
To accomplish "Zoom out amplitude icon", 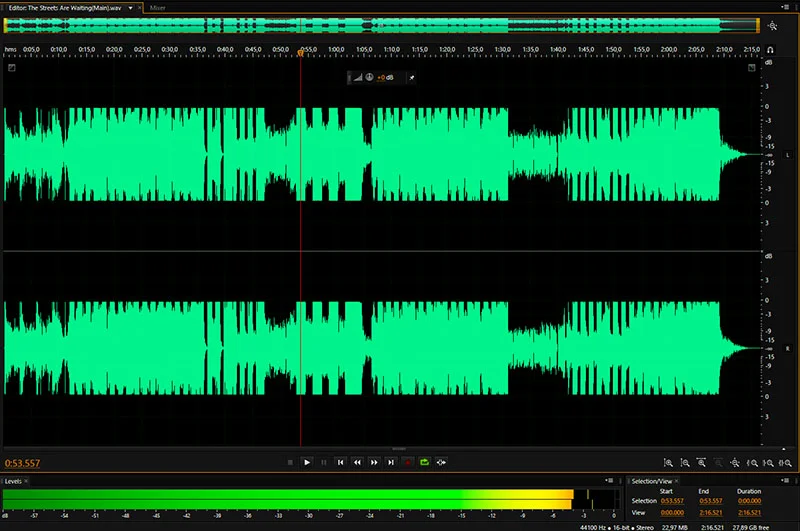I will coord(685,463).
